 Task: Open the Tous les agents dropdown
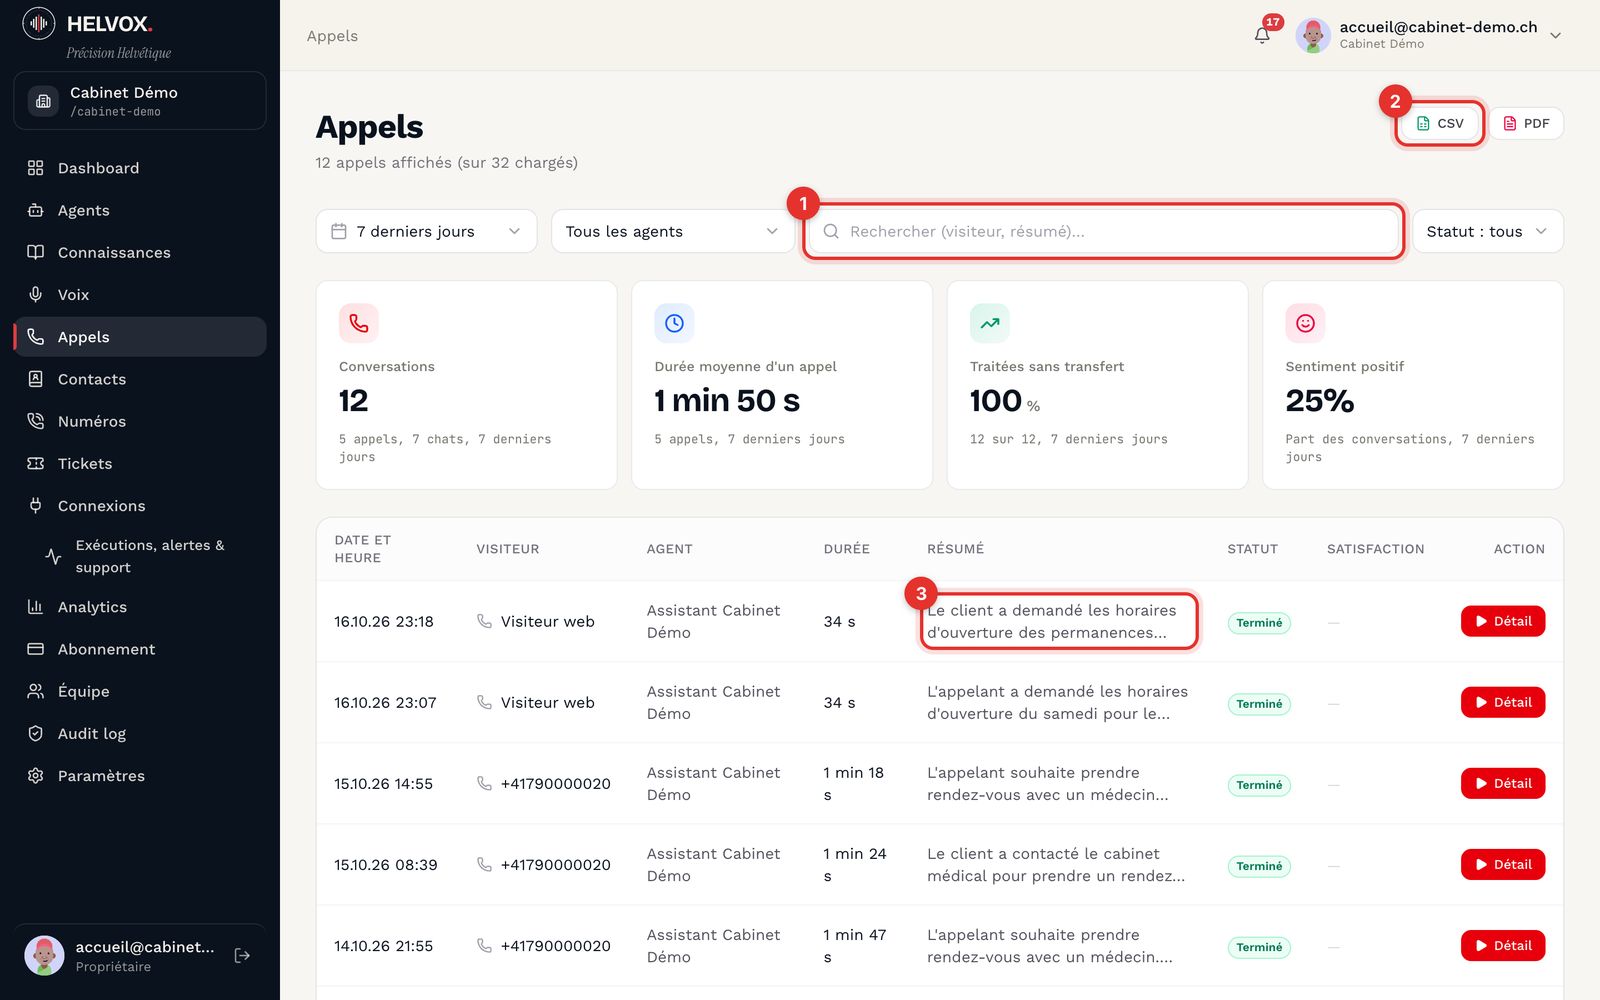click(x=673, y=231)
